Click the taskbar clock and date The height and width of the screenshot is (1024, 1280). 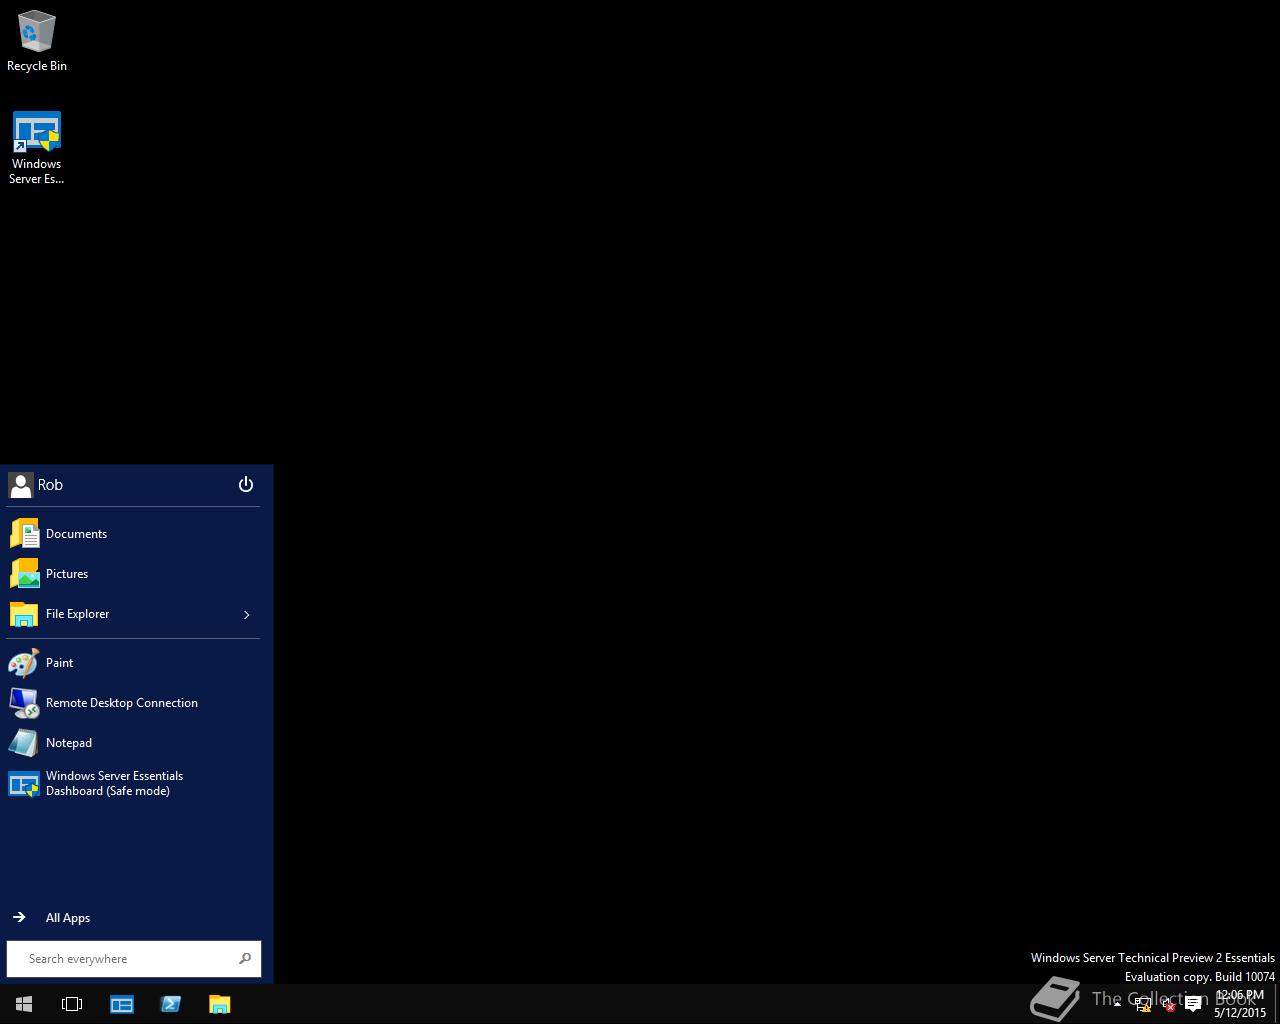[x=1240, y=1004]
